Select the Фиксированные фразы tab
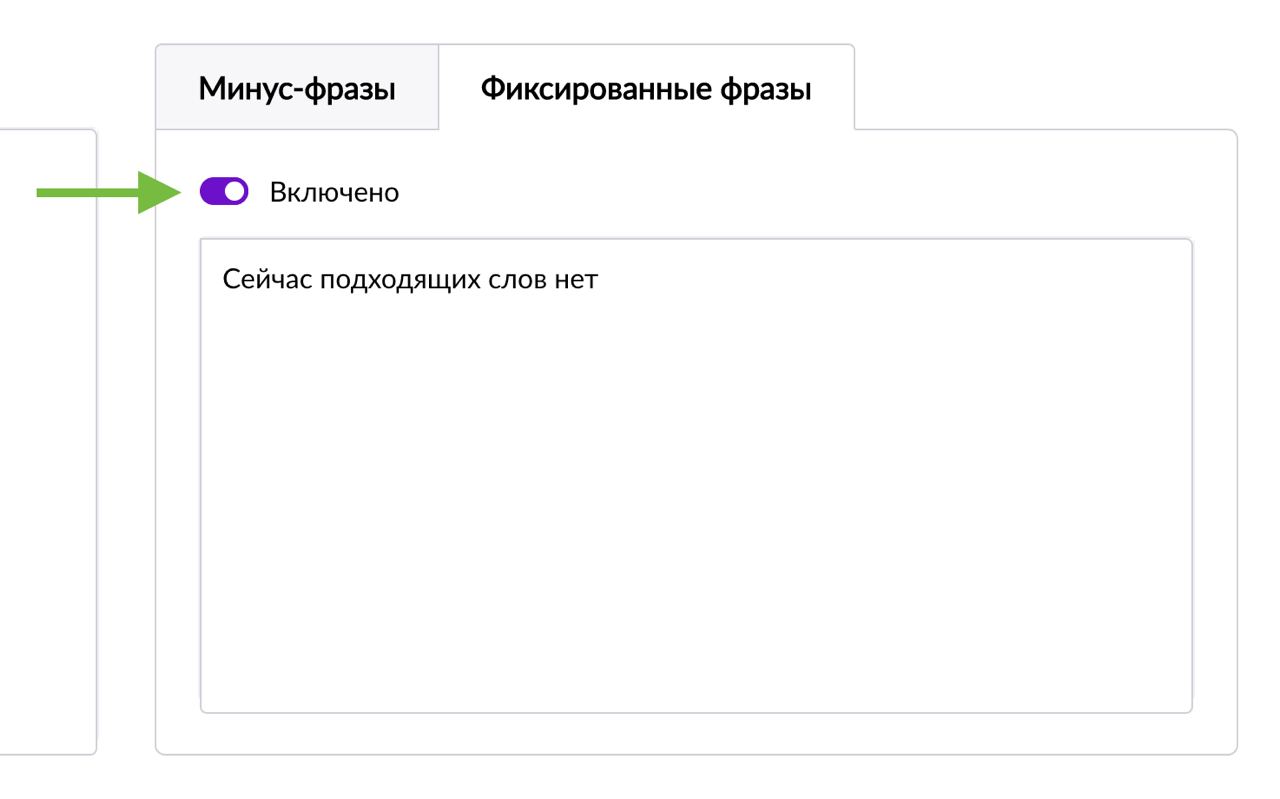The width and height of the screenshot is (1280, 799). click(x=645, y=89)
